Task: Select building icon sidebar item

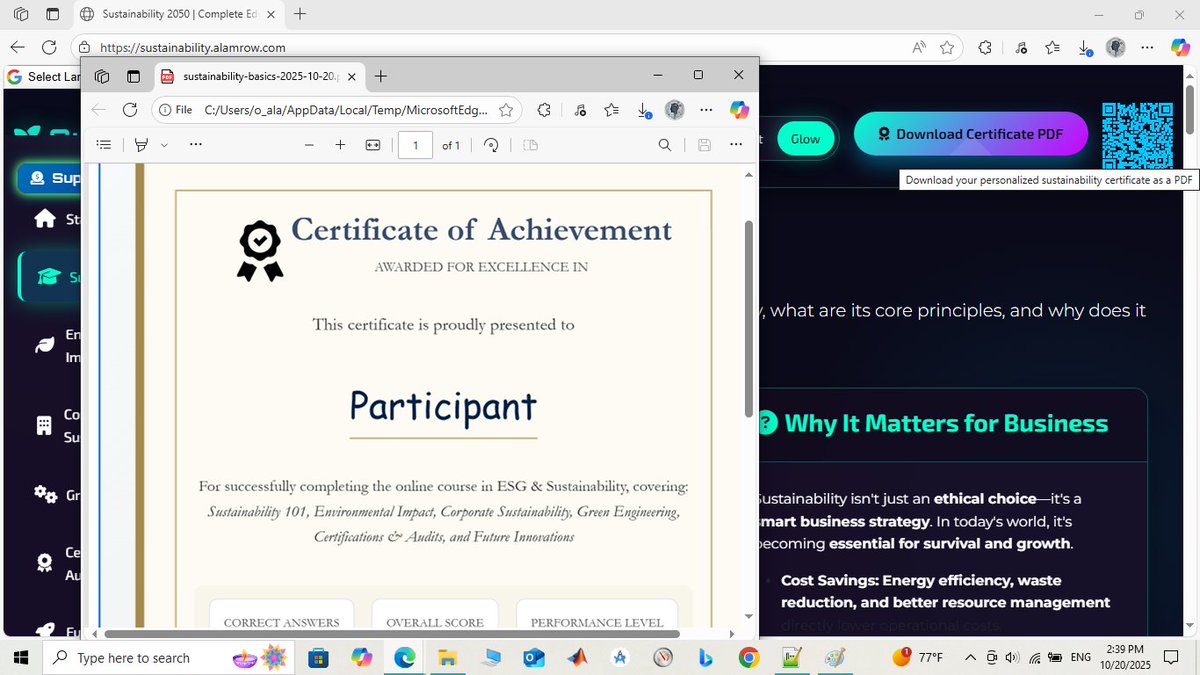Action: pyautogui.click(x=44, y=425)
